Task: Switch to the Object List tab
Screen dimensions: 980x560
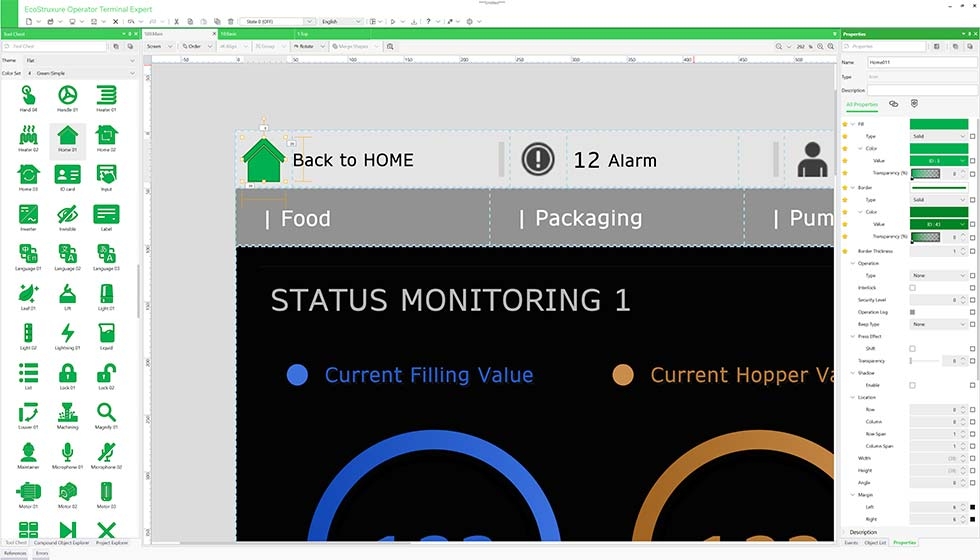Action: click(x=875, y=542)
